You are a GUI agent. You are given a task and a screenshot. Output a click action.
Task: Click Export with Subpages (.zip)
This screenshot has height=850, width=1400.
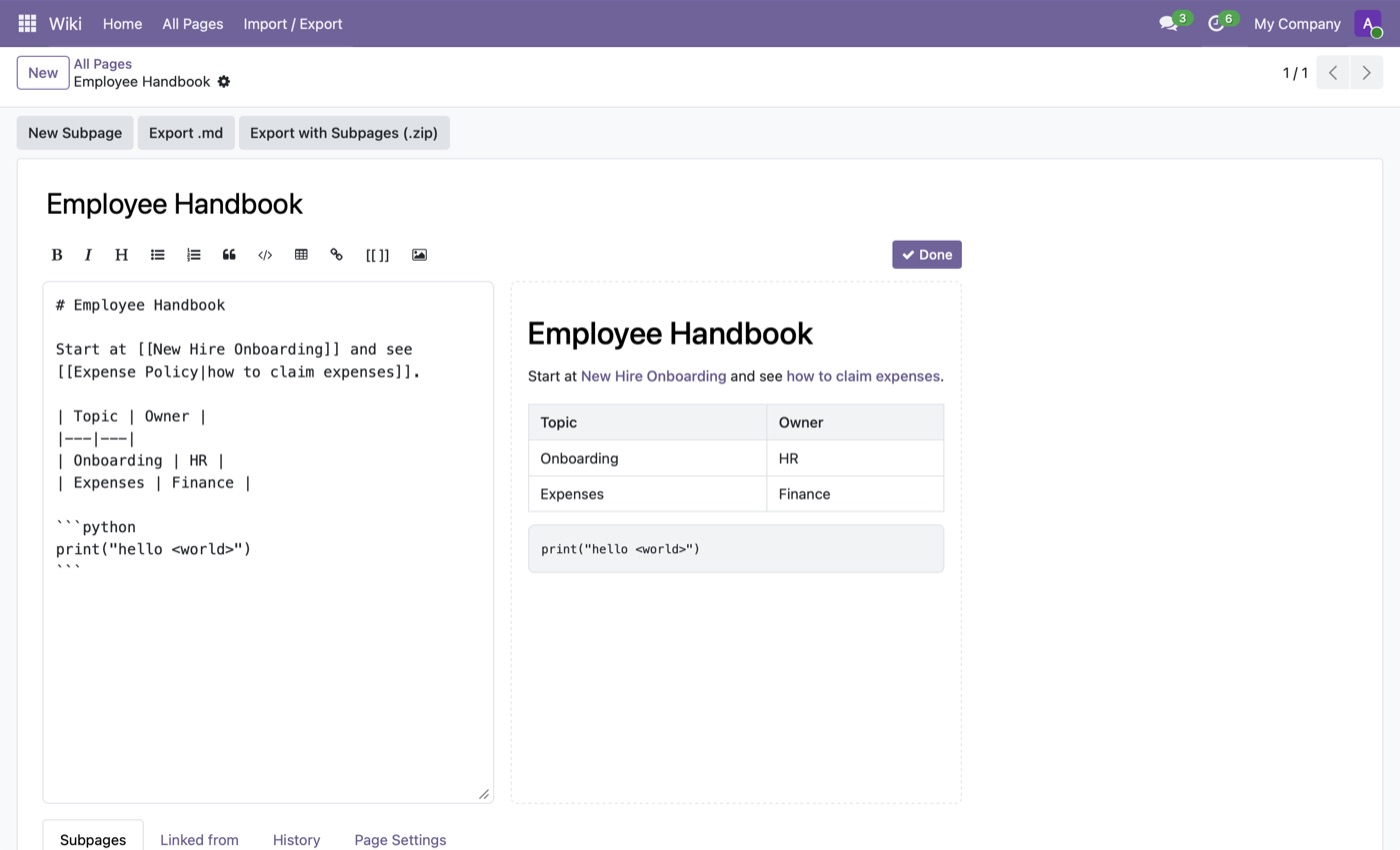pos(344,133)
